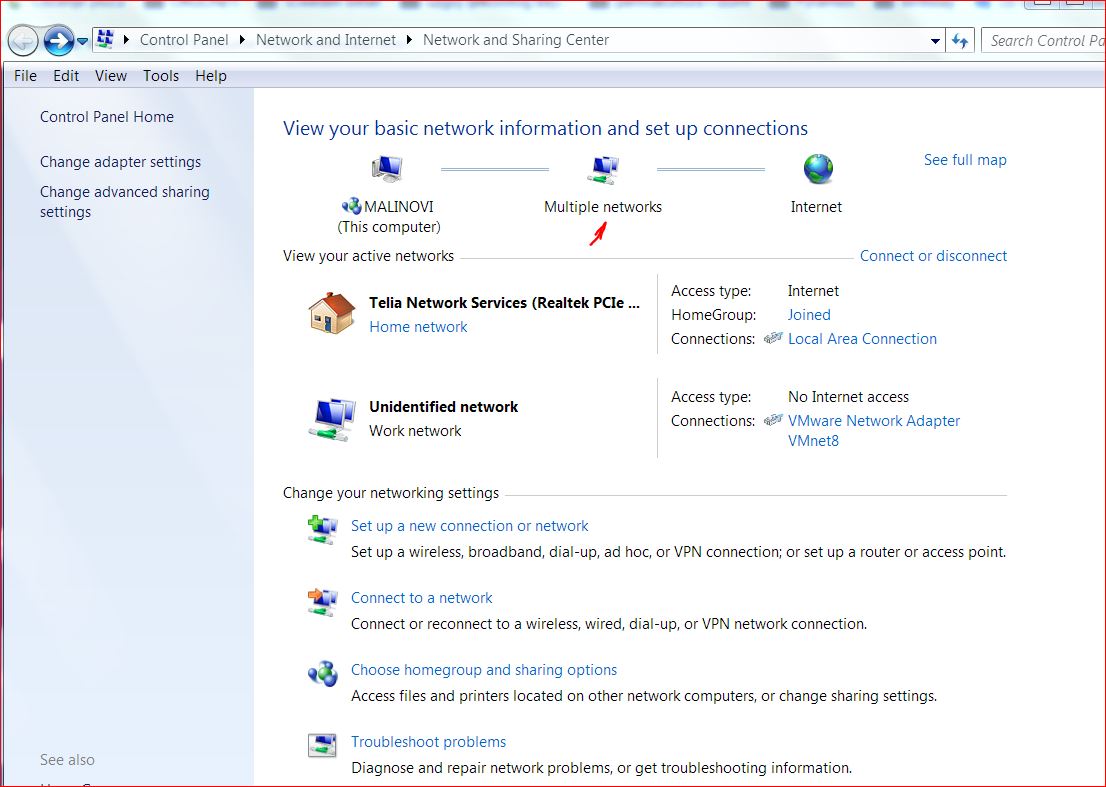Viewport: 1106px width, 787px height.
Task: Click the Internet globe icon
Action: pos(817,169)
